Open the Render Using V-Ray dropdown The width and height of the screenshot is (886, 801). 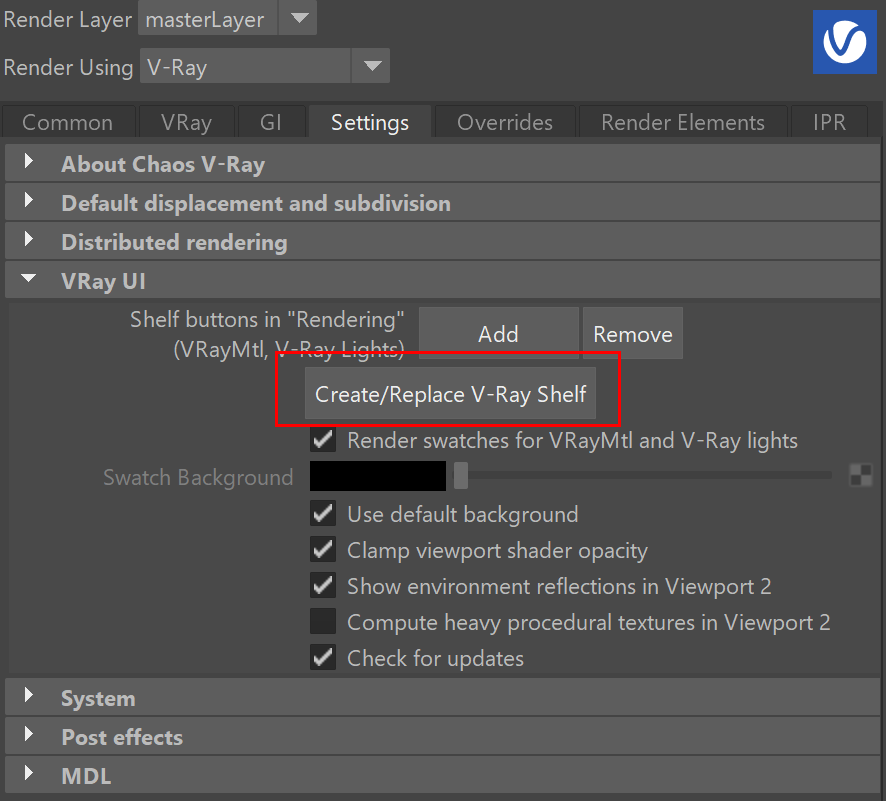(x=264, y=66)
